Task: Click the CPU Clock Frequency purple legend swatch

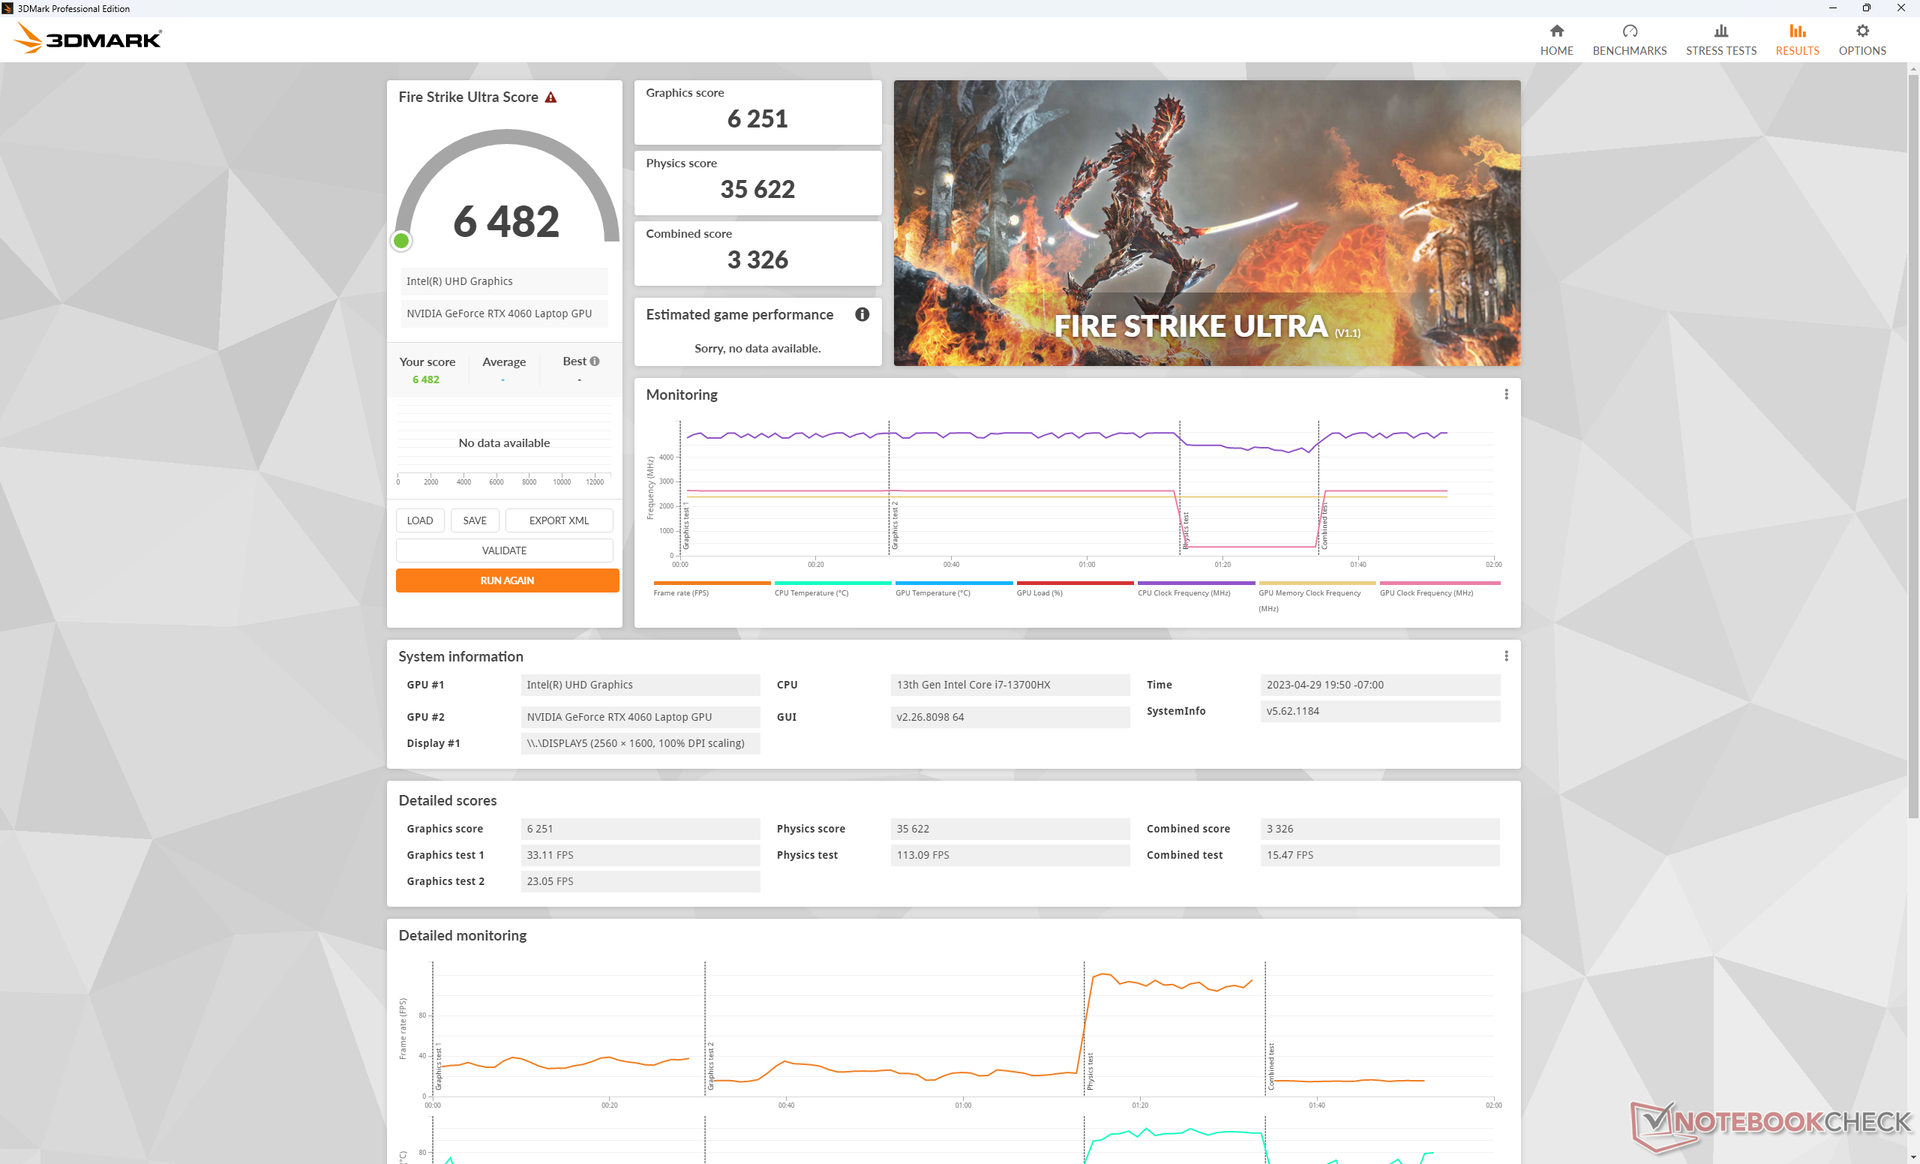Action: click(x=1195, y=583)
